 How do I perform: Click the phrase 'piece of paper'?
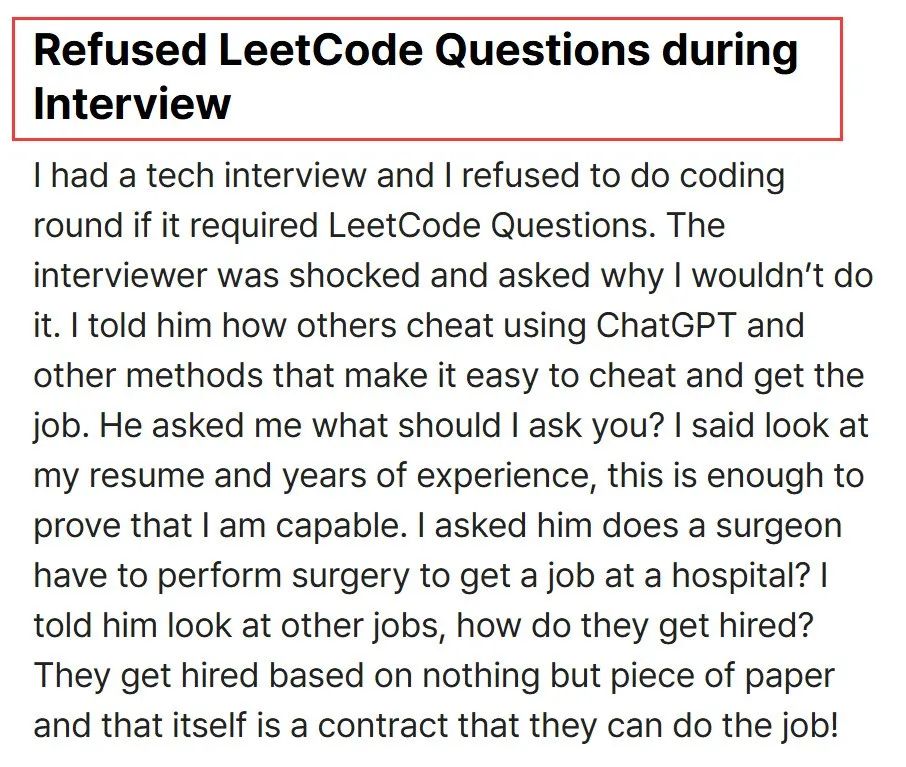click(x=722, y=677)
